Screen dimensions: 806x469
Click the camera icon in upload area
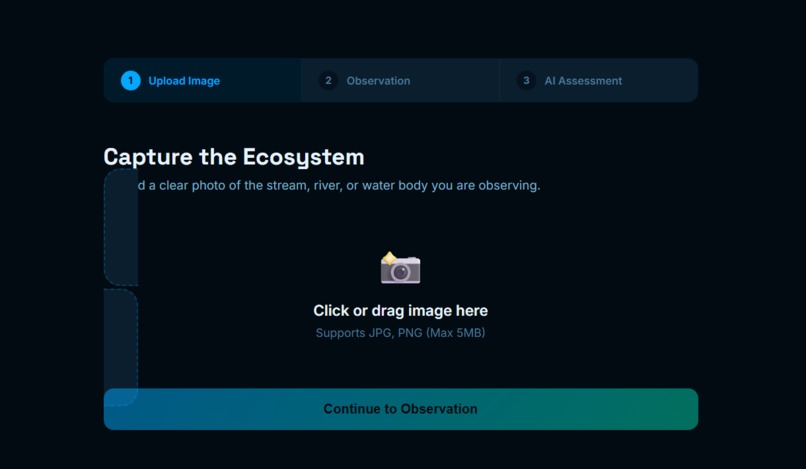point(400,268)
